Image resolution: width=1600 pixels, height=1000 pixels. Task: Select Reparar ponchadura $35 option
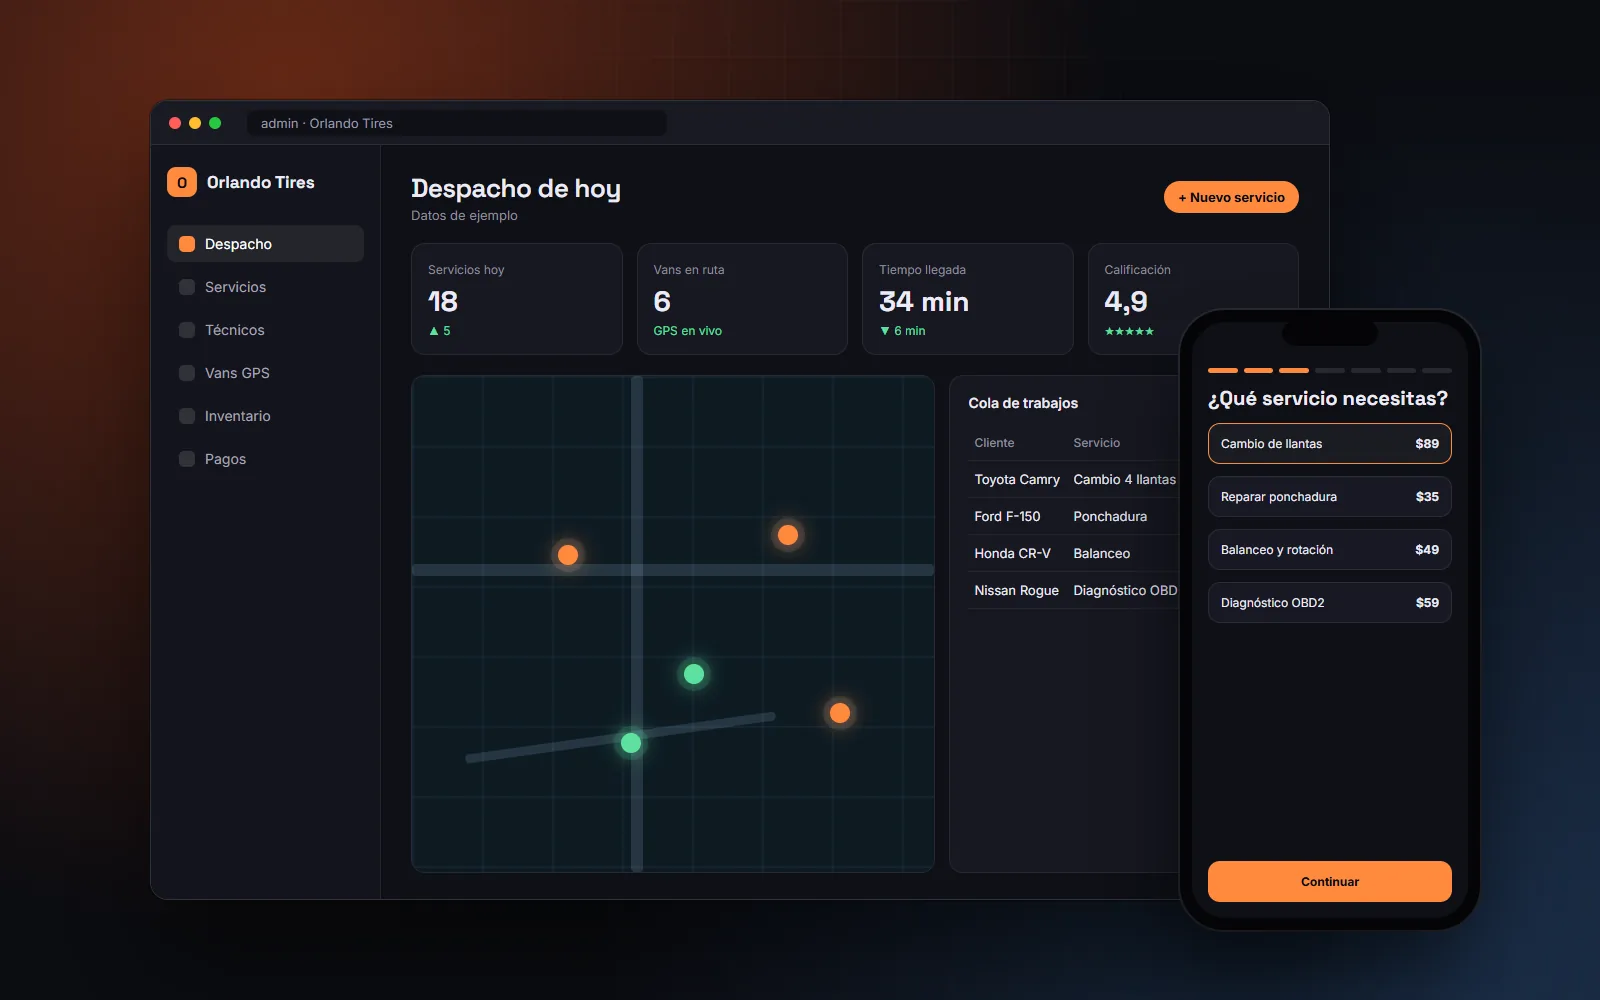coord(1330,497)
